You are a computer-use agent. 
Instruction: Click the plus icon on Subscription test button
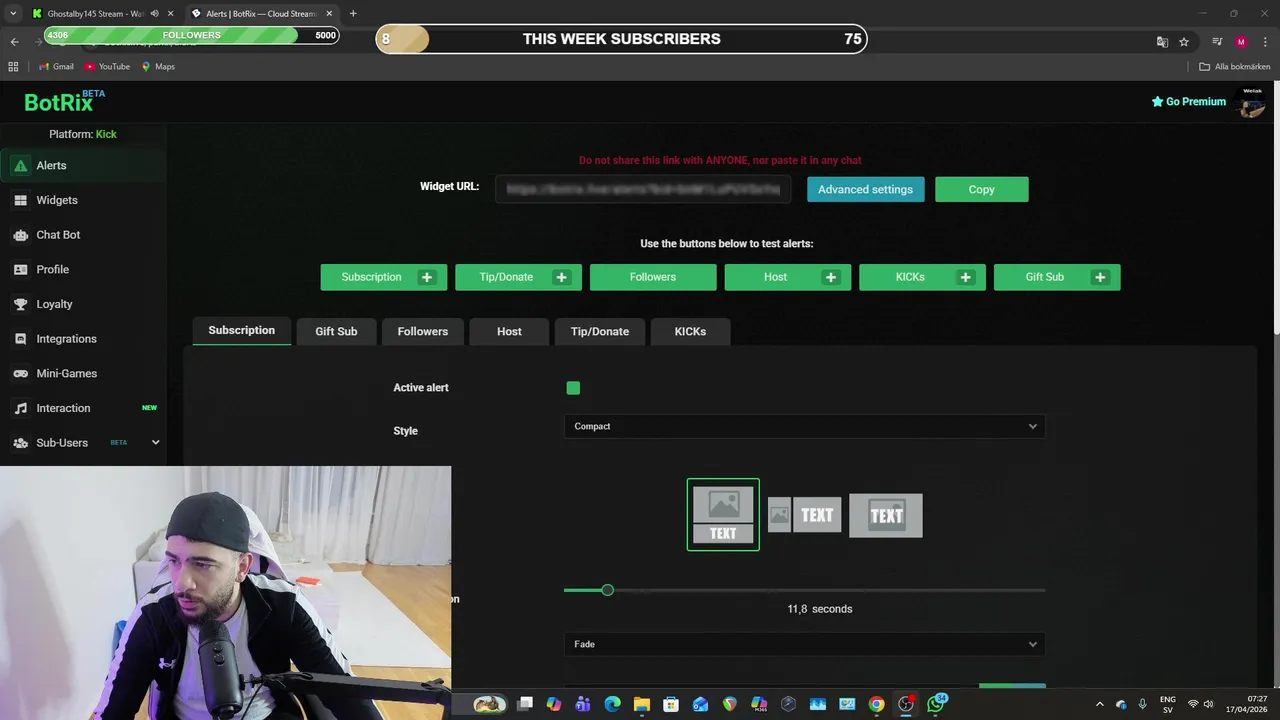[x=427, y=277]
